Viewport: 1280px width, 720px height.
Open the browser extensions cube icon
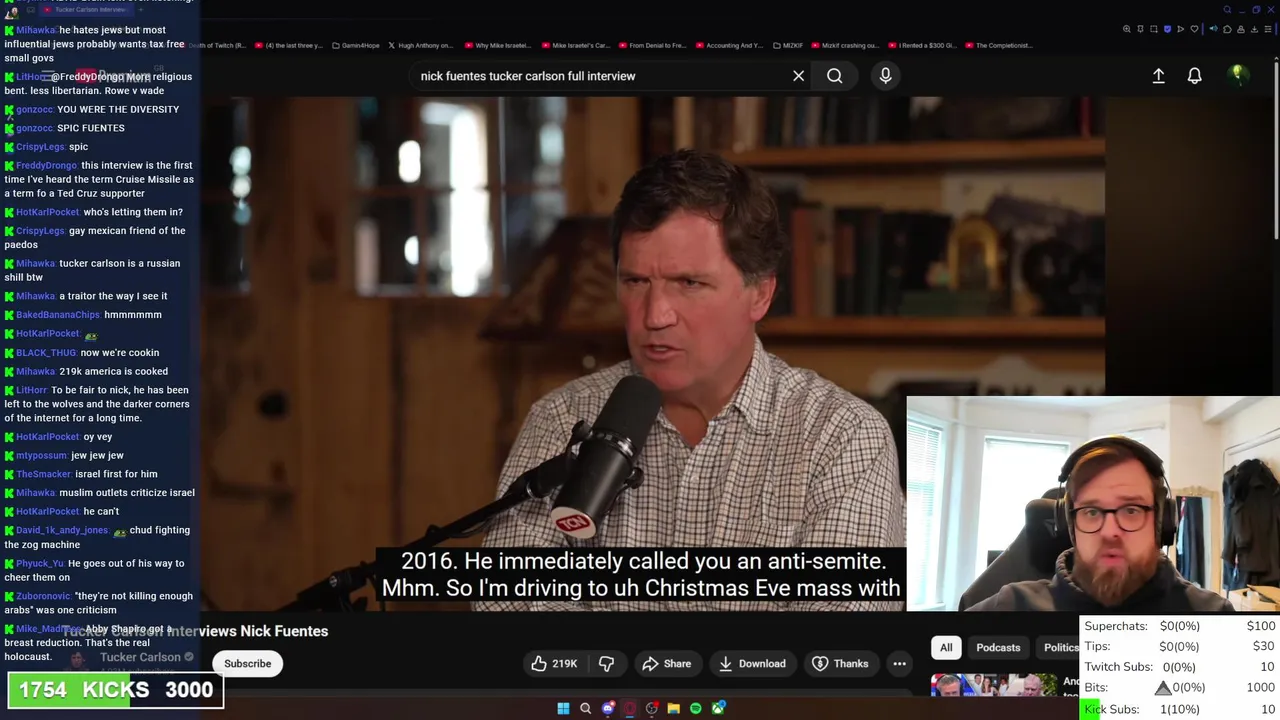pos(1227,29)
